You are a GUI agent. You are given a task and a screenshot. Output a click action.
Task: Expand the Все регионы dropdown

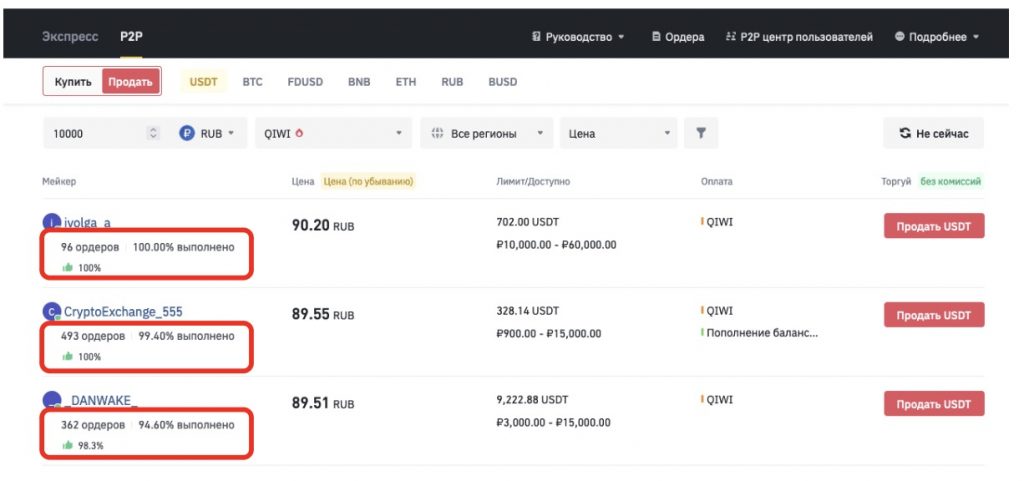point(487,133)
